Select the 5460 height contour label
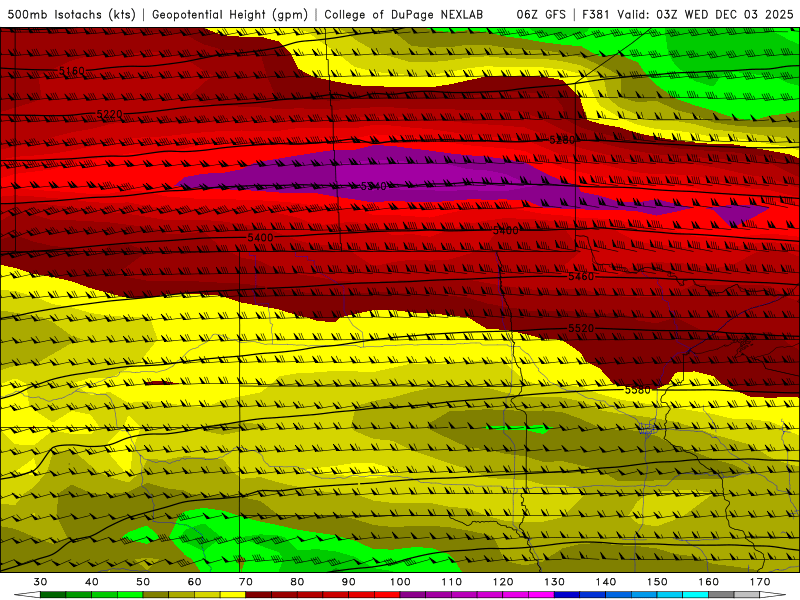 [x=581, y=277]
